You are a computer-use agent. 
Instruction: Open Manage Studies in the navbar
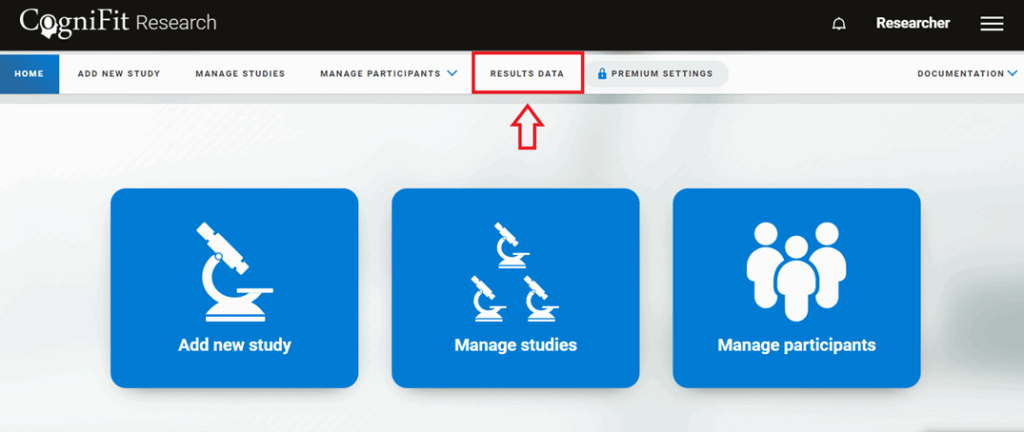click(x=240, y=74)
